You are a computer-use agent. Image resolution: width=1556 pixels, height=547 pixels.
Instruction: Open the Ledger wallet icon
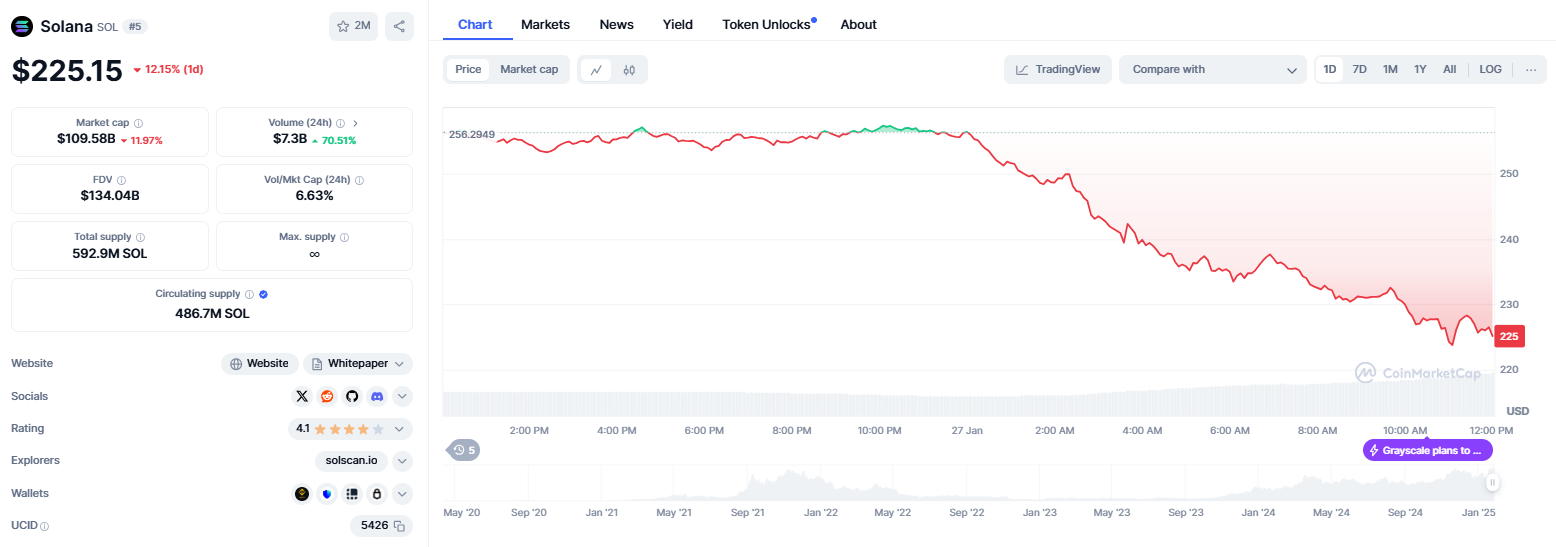coord(352,493)
